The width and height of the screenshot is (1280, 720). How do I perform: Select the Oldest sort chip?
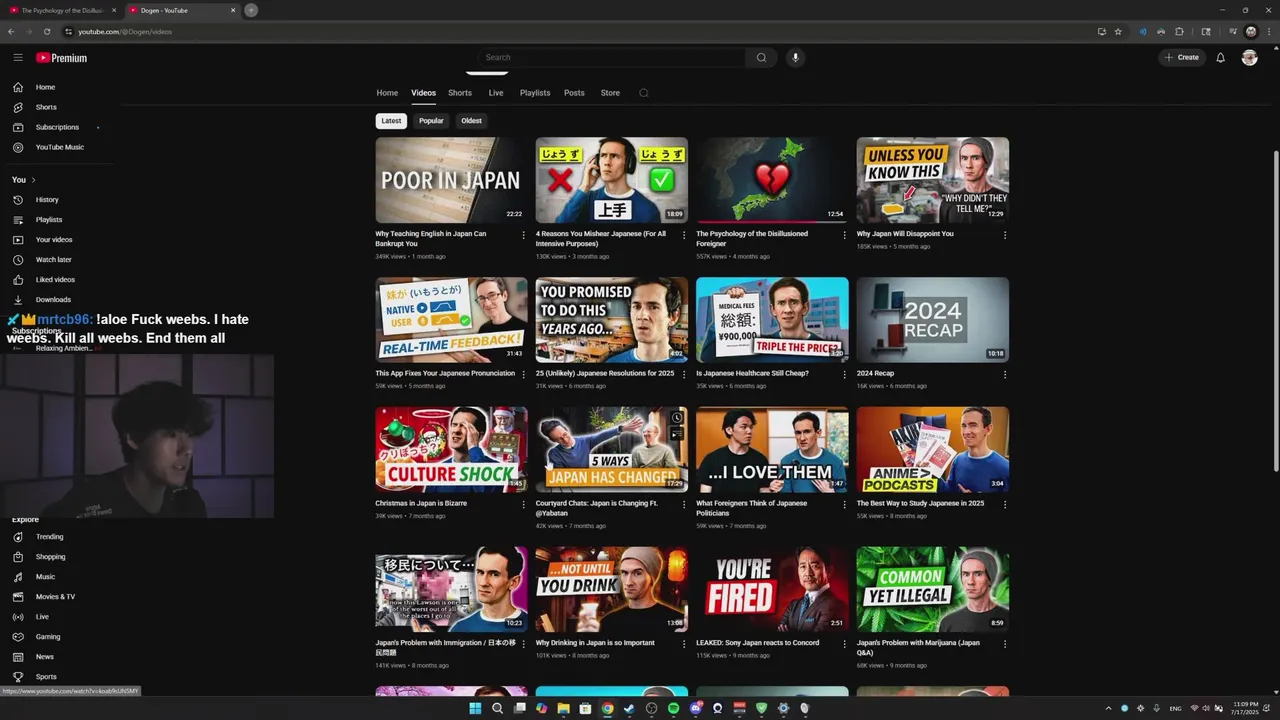coord(472,121)
